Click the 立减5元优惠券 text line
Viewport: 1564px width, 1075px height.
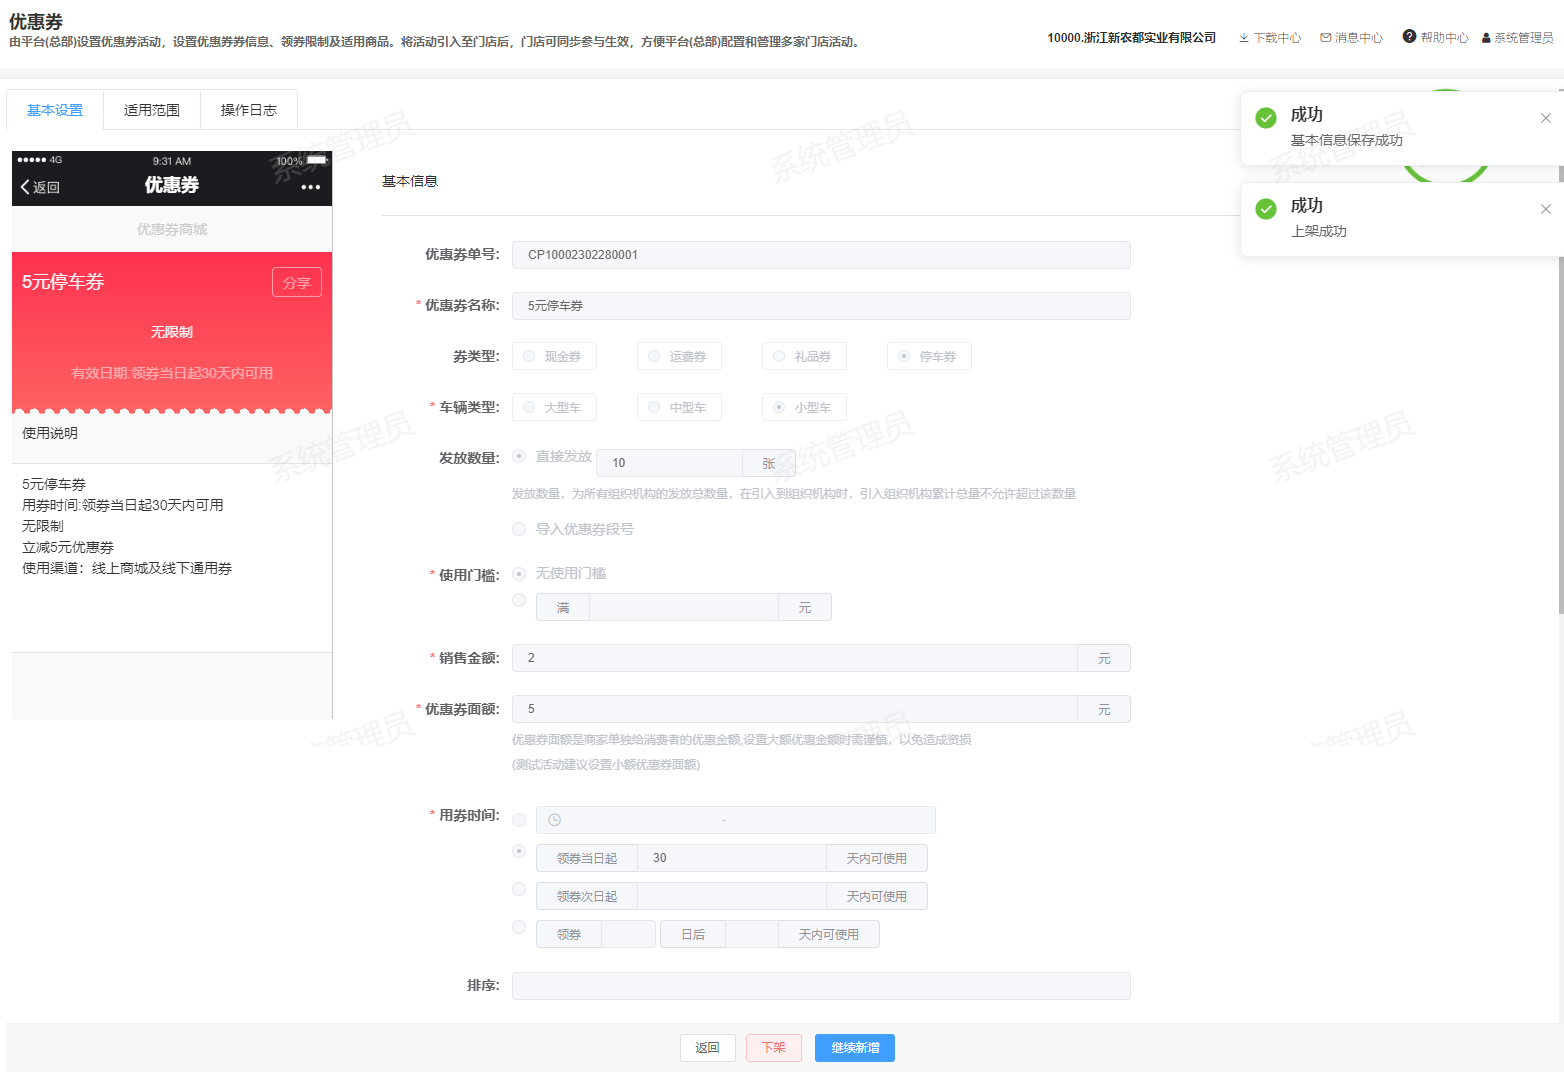(x=68, y=547)
